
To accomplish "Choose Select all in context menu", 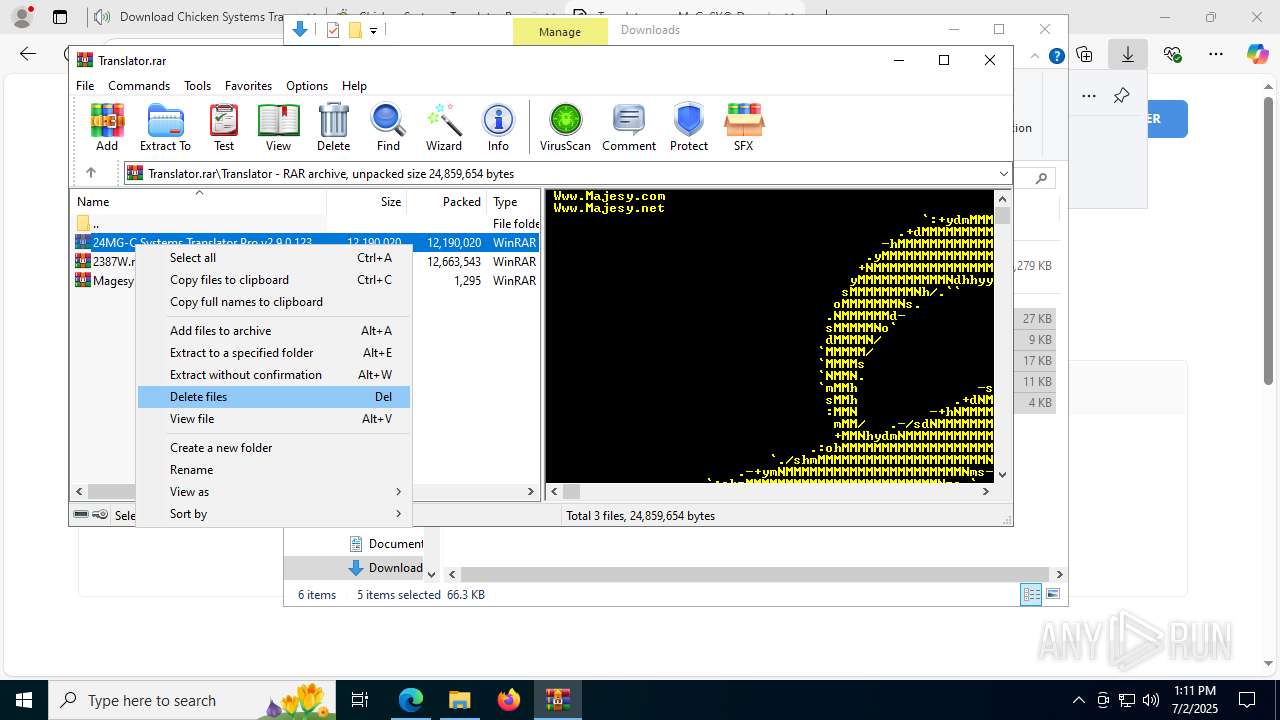I will (x=274, y=258).
